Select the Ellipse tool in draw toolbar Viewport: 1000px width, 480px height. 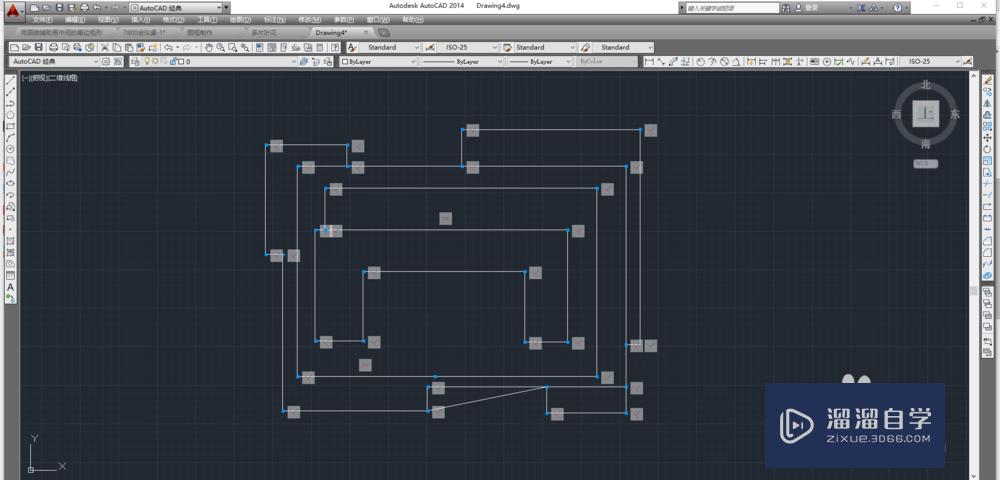click(x=10, y=184)
